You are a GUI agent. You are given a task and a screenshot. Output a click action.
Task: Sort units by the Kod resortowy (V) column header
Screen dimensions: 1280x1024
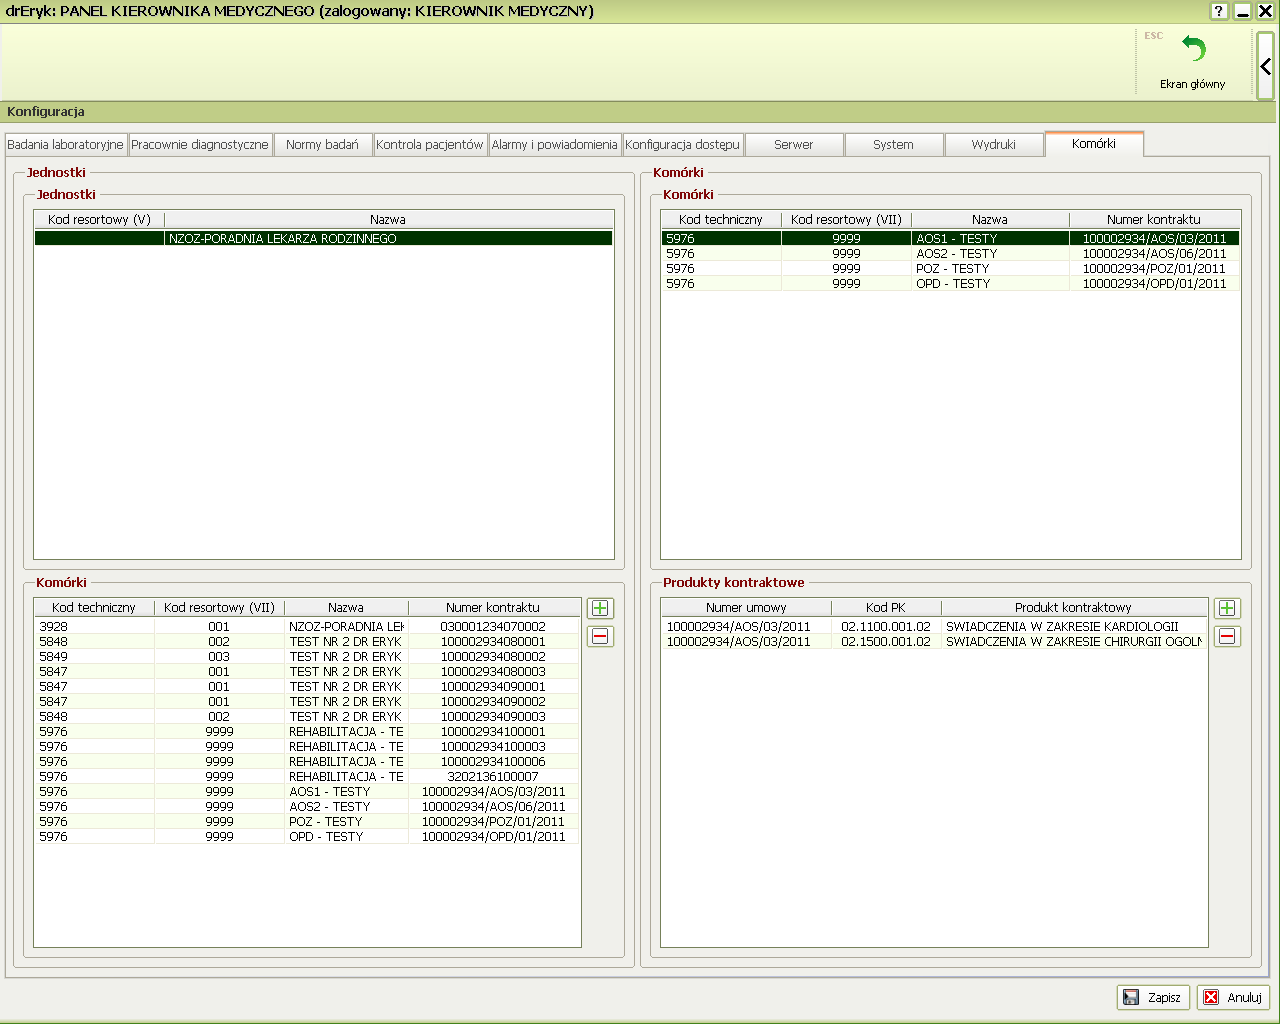[x=99, y=219]
